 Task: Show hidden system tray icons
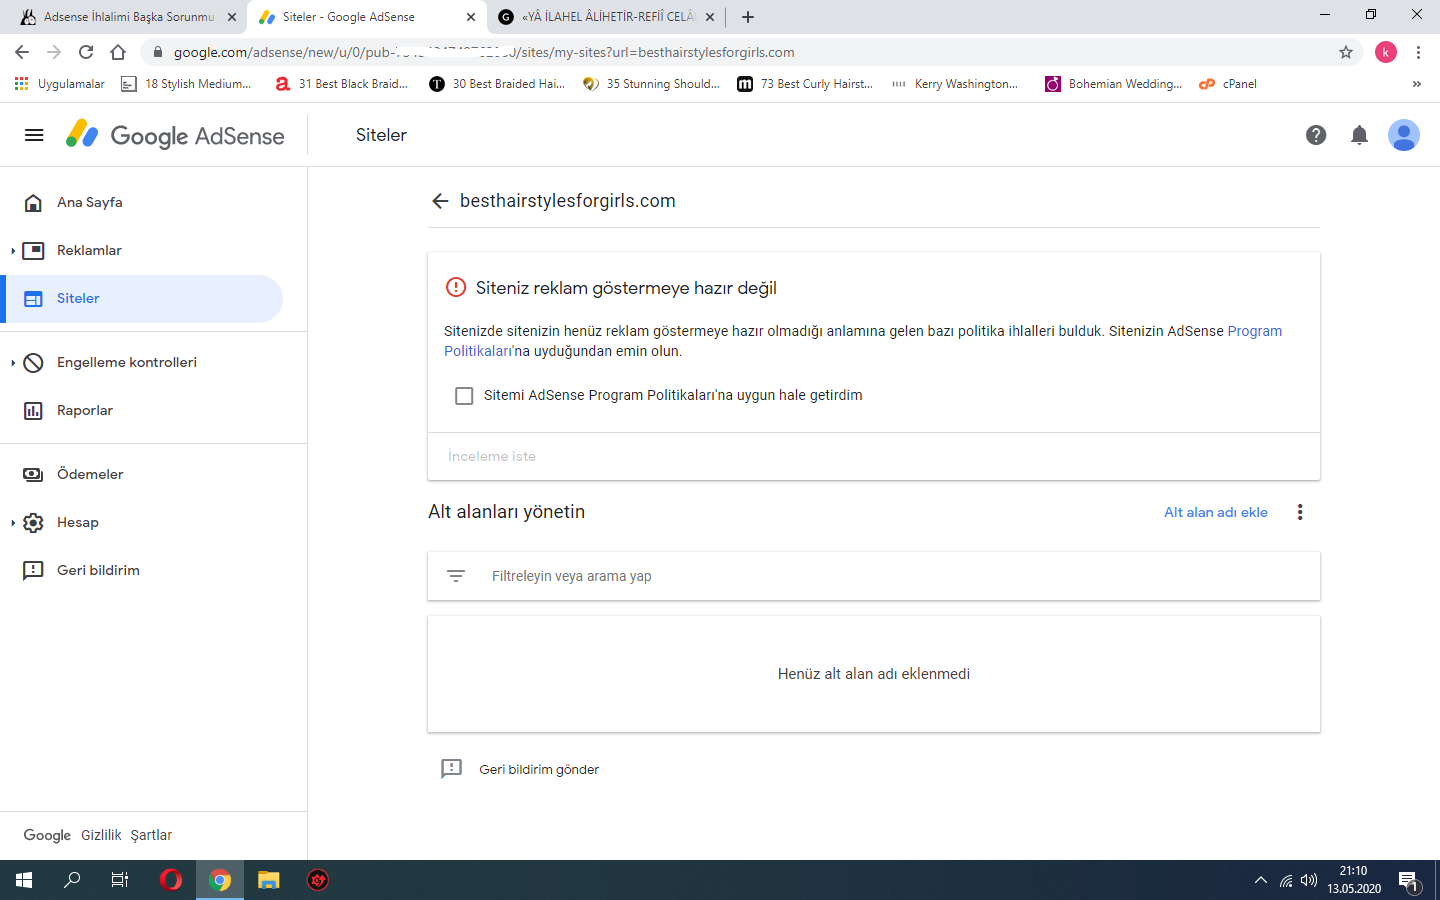pyautogui.click(x=1260, y=881)
